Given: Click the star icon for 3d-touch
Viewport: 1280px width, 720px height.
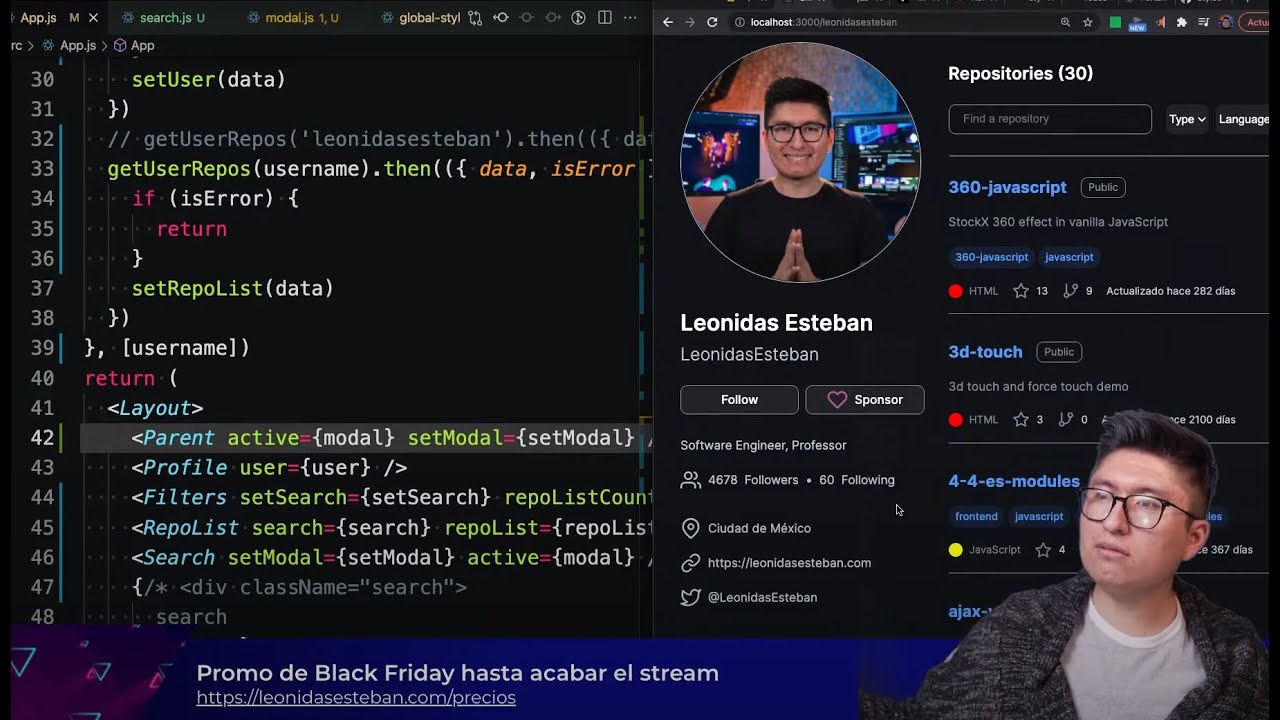Looking at the screenshot, I should pyautogui.click(x=1021, y=420).
